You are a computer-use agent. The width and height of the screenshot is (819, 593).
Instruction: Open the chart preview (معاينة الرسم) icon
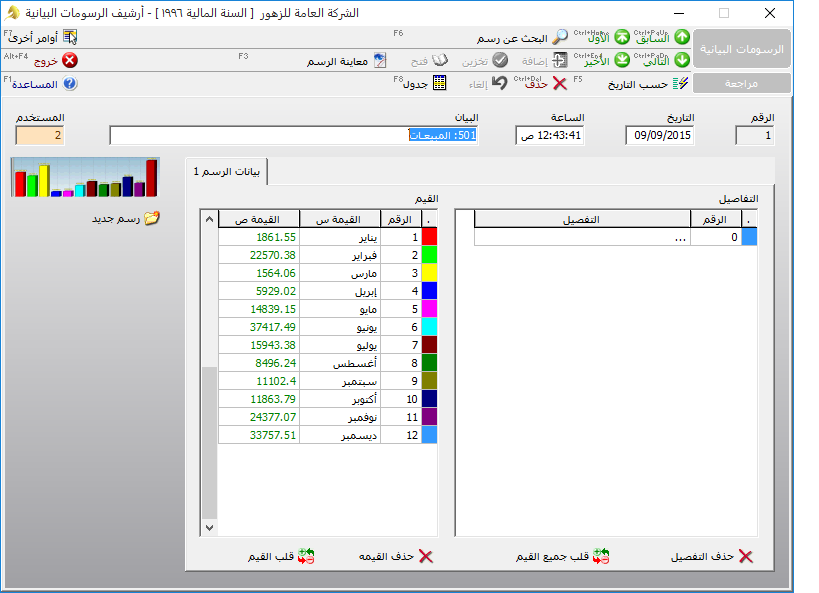coord(380,60)
